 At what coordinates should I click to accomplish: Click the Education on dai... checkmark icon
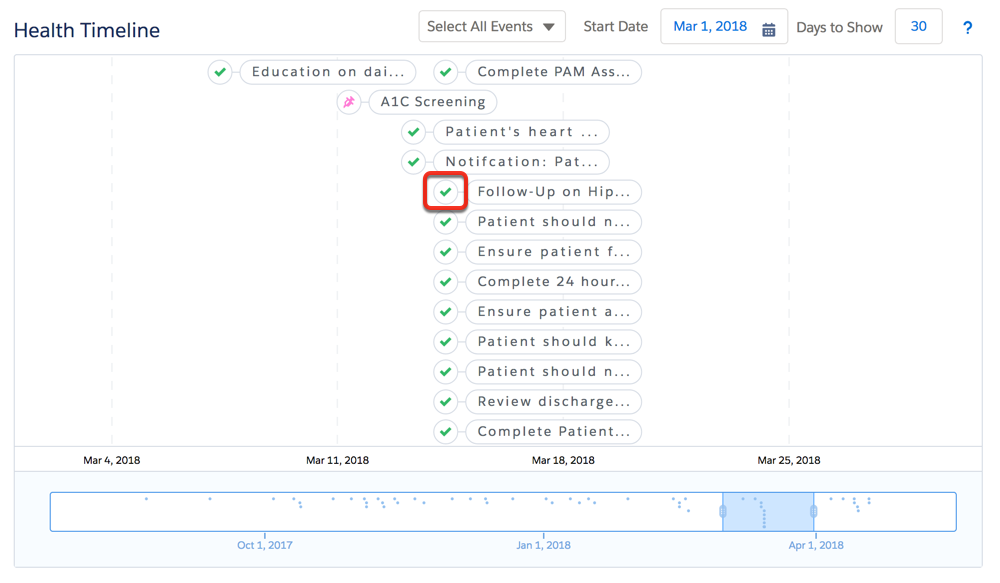point(220,72)
